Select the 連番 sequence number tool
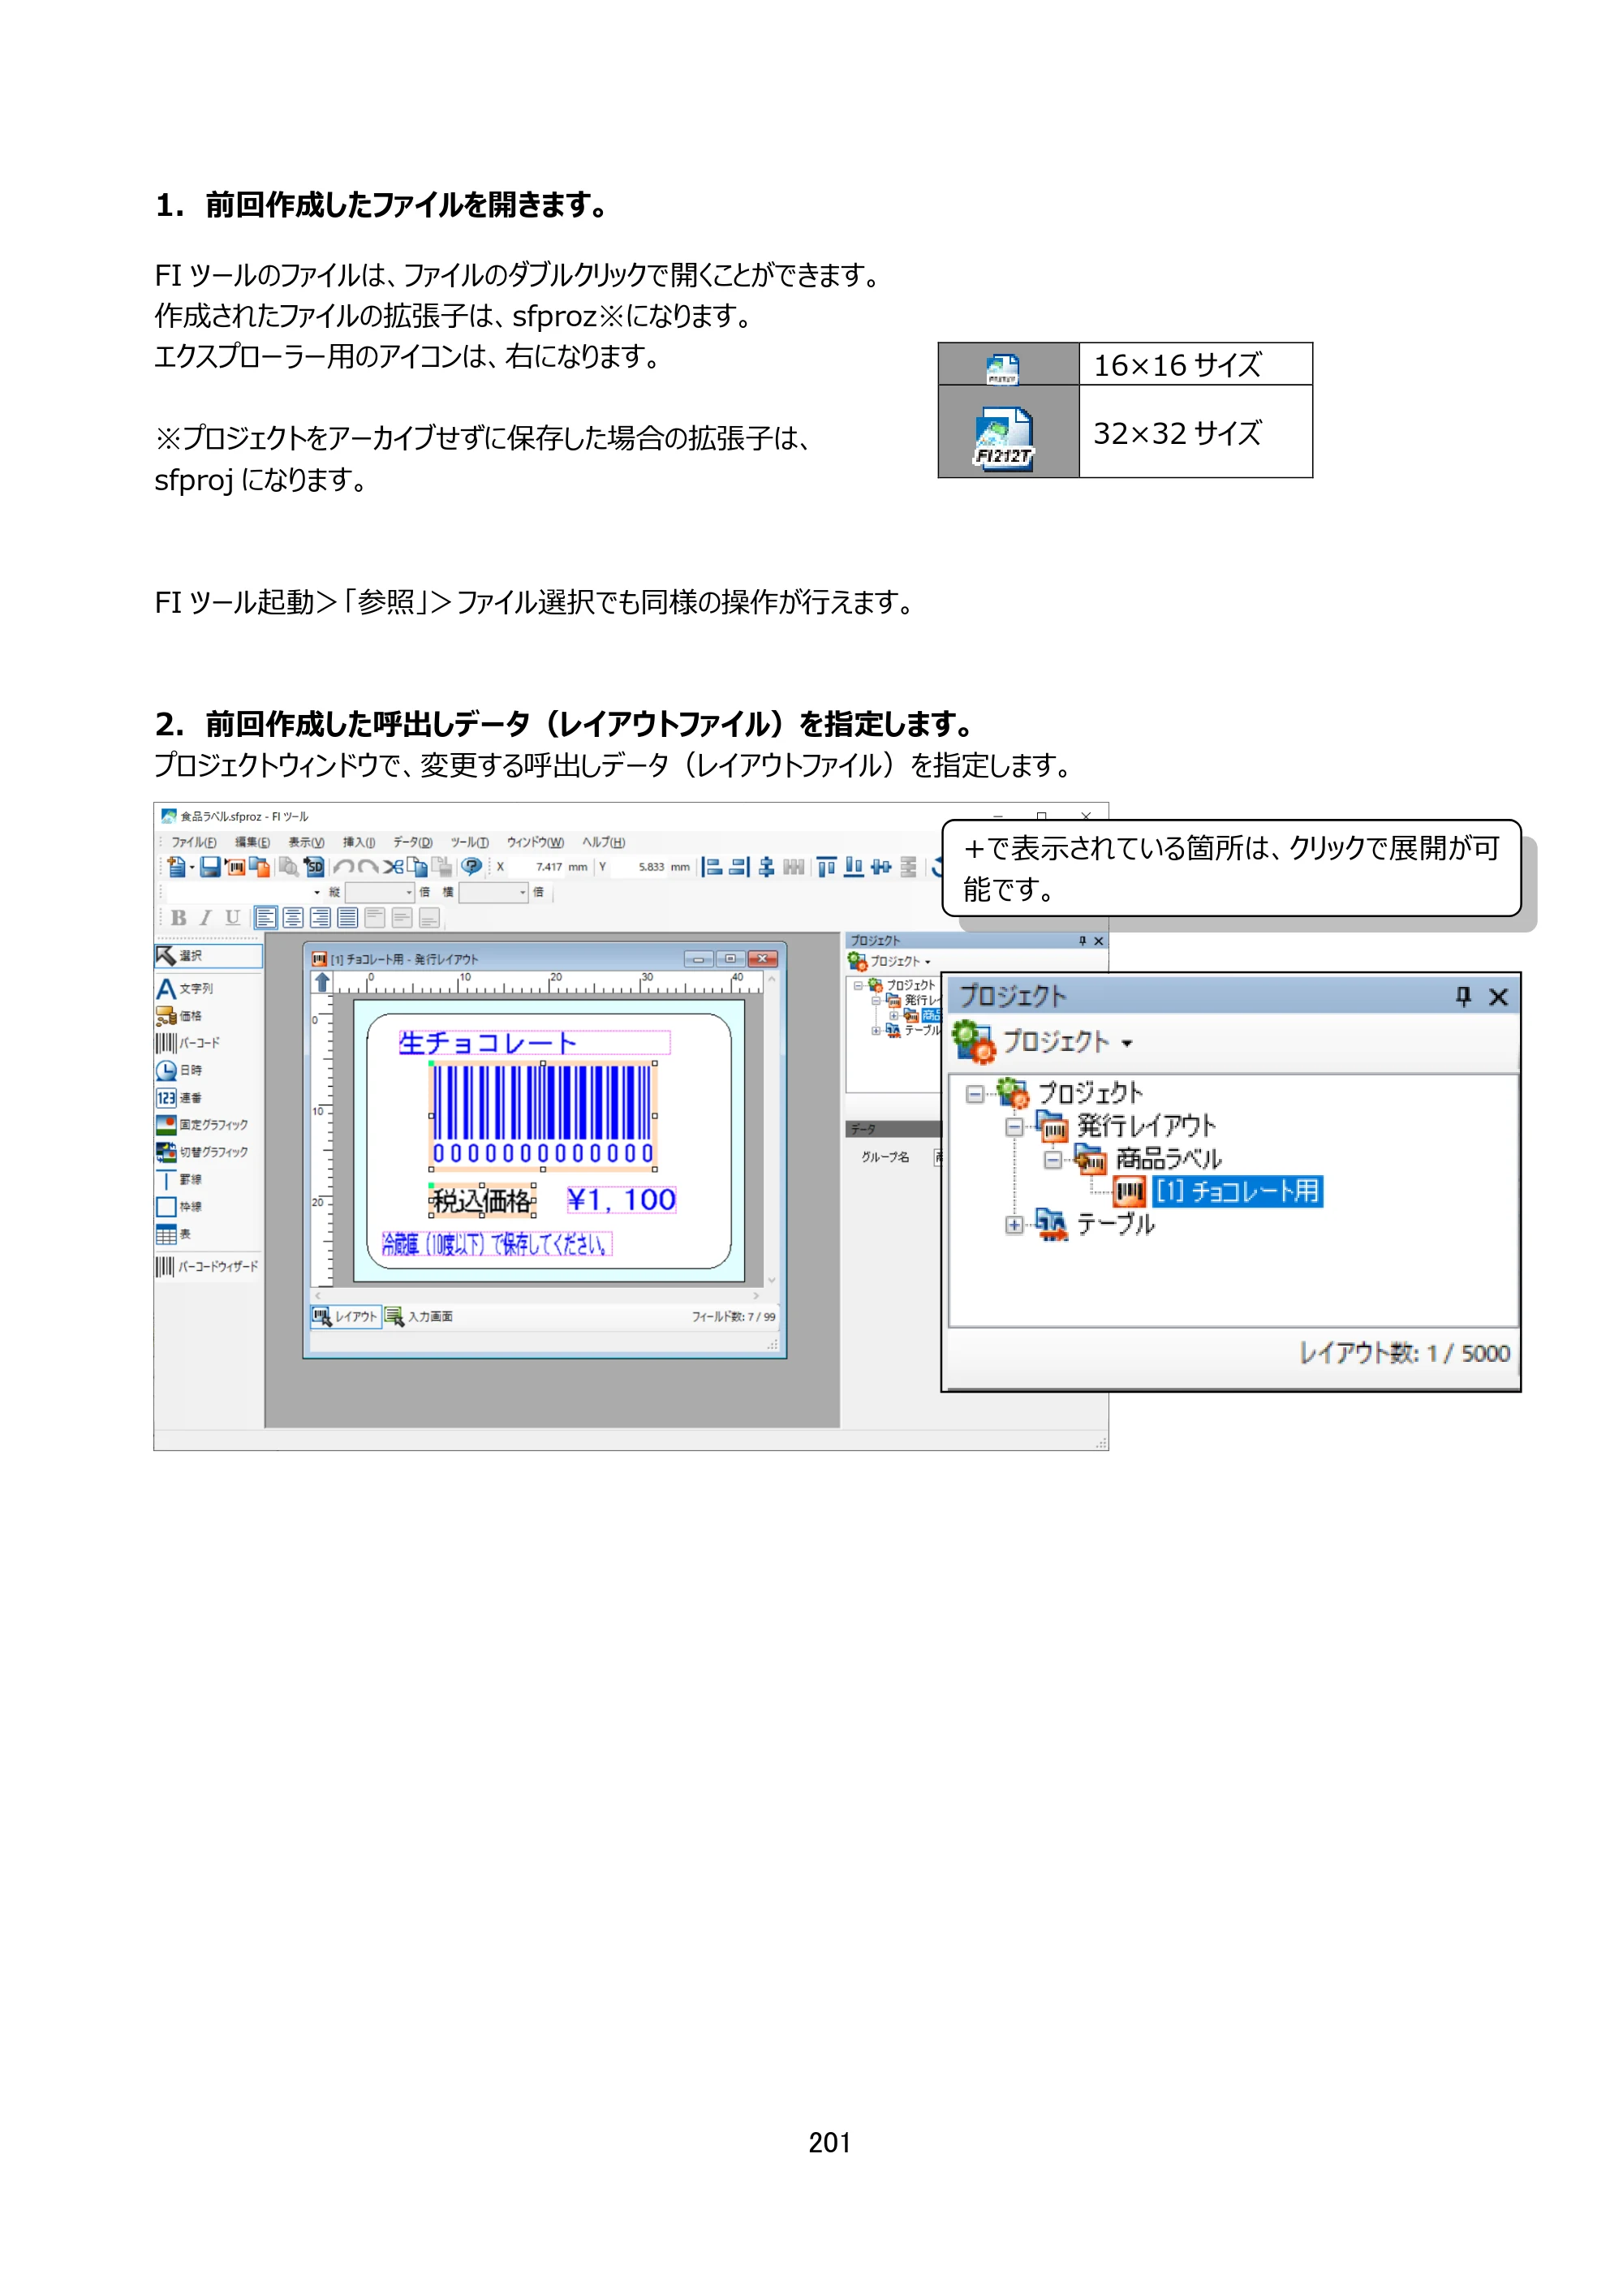 [x=179, y=1098]
